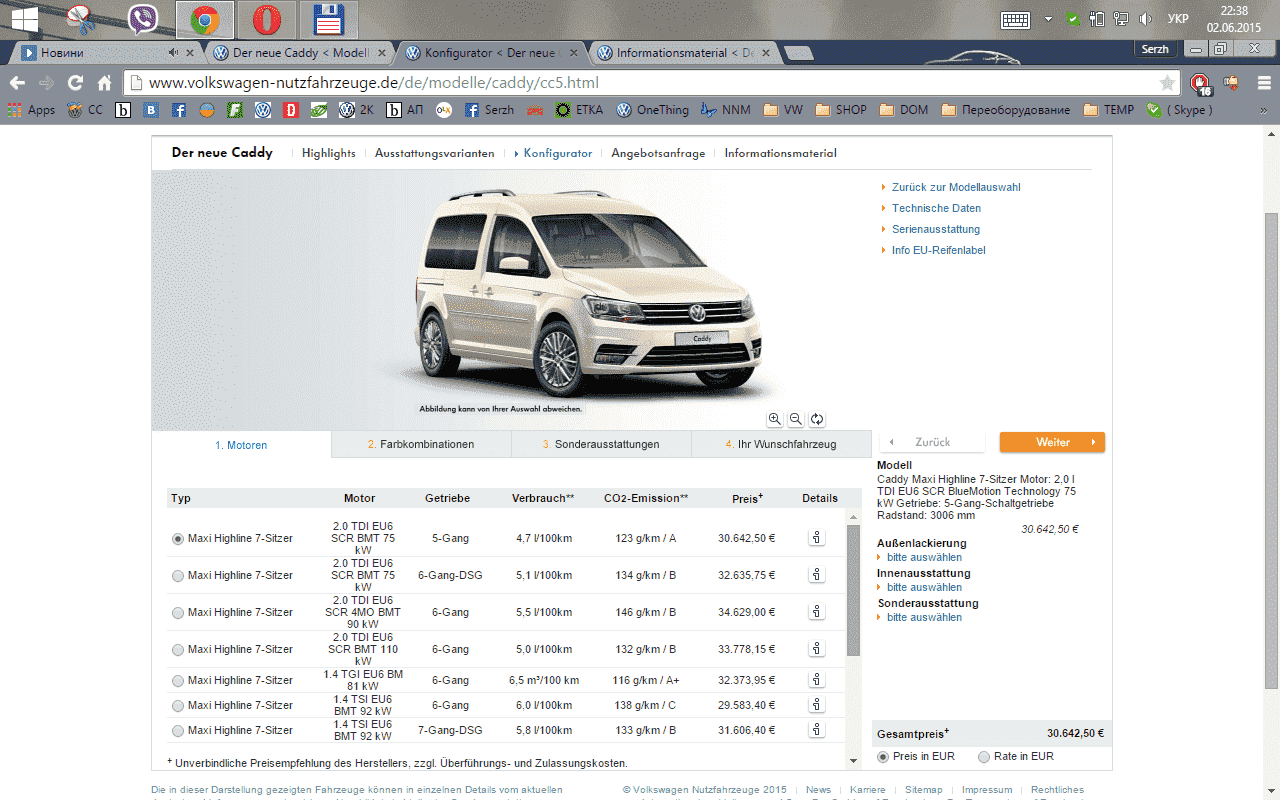Open the Переоборудование bookmark folder
Image resolution: width=1280 pixels, height=800 pixels.
[1006, 110]
